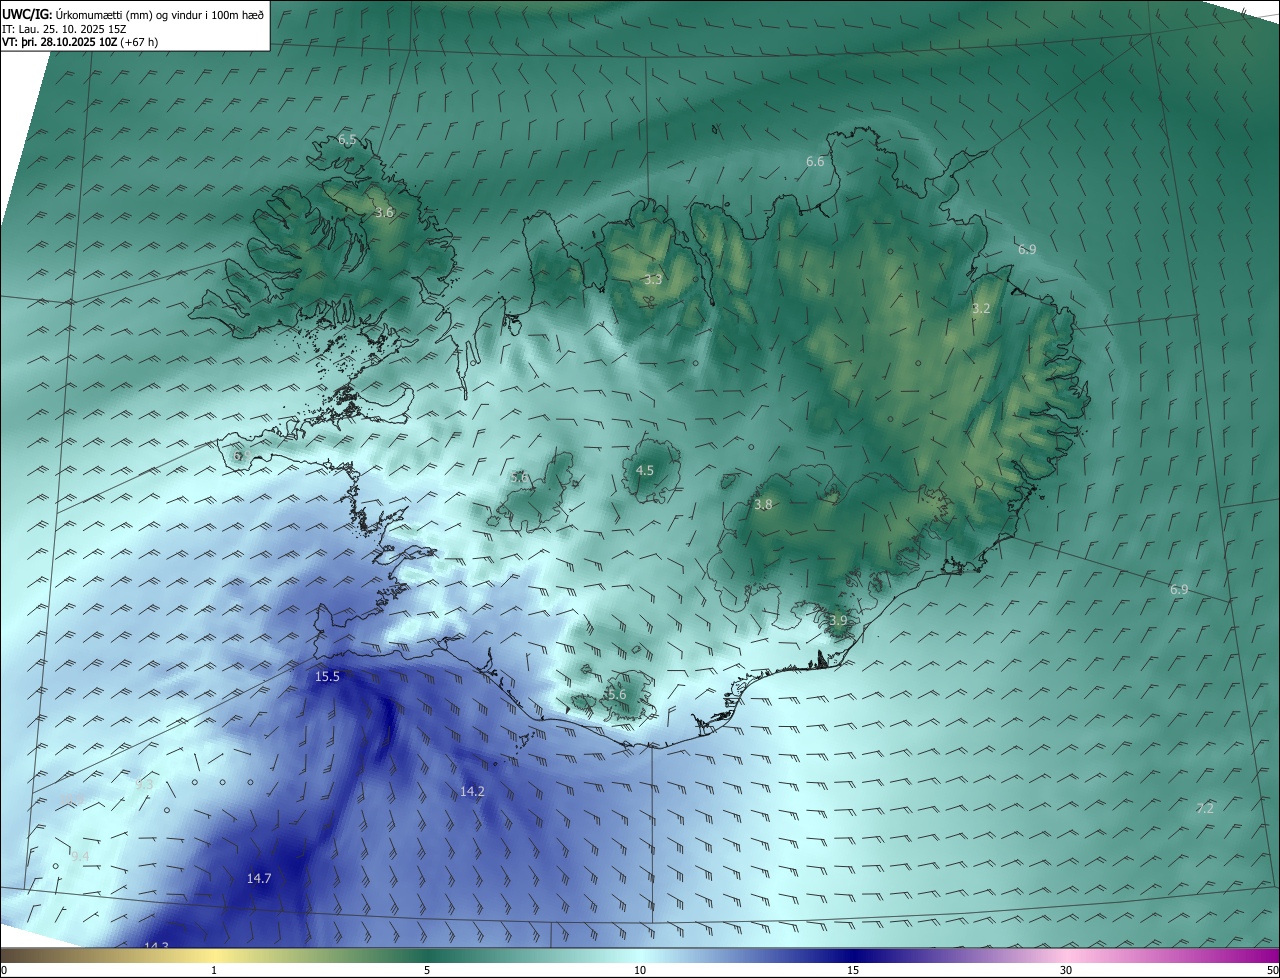The height and width of the screenshot is (978, 1280).
Task: Click the legend tick label "50"
Action: tap(1272, 970)
